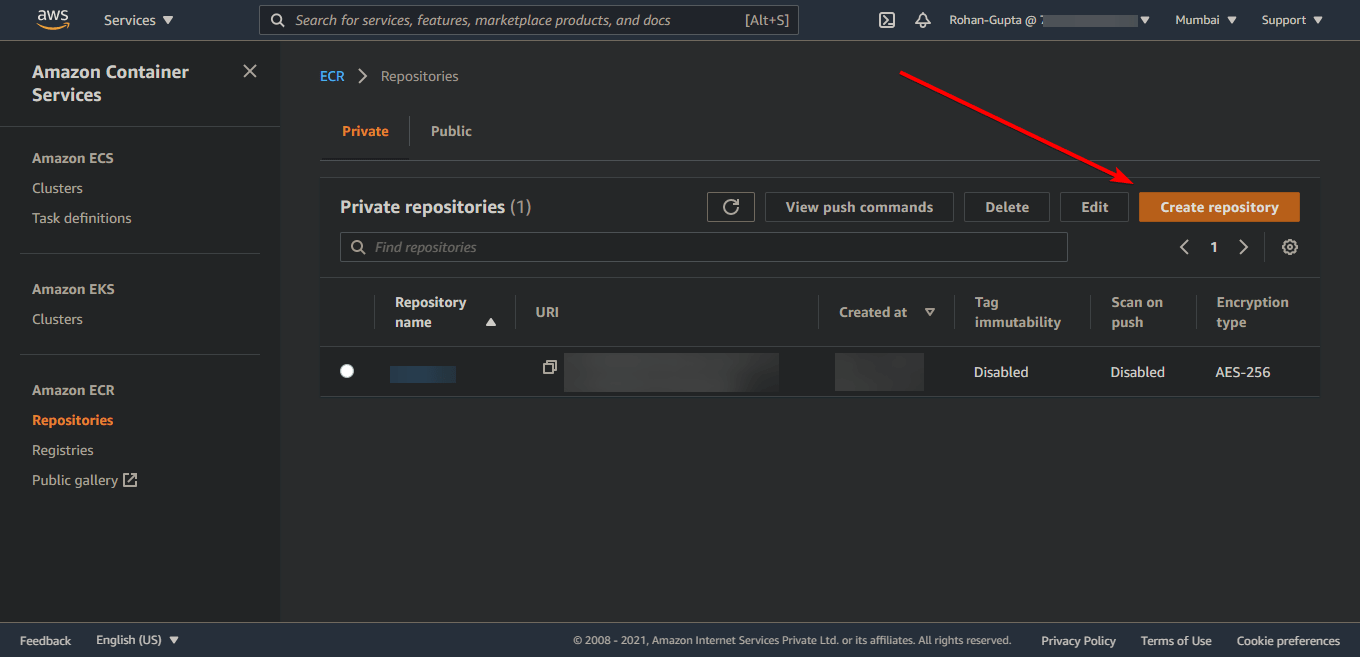Image resolution: width=1360 pixels, height=657 pixels.
Task: Open Task definitions in sidebar
Action: tap(81, 218)
